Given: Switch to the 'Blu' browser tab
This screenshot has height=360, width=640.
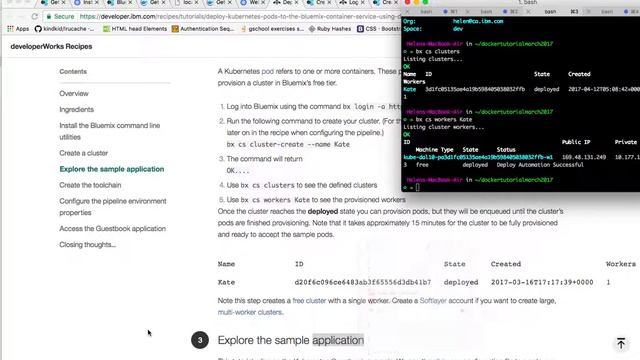Looking at the screenshot, I should pos(120,3).
